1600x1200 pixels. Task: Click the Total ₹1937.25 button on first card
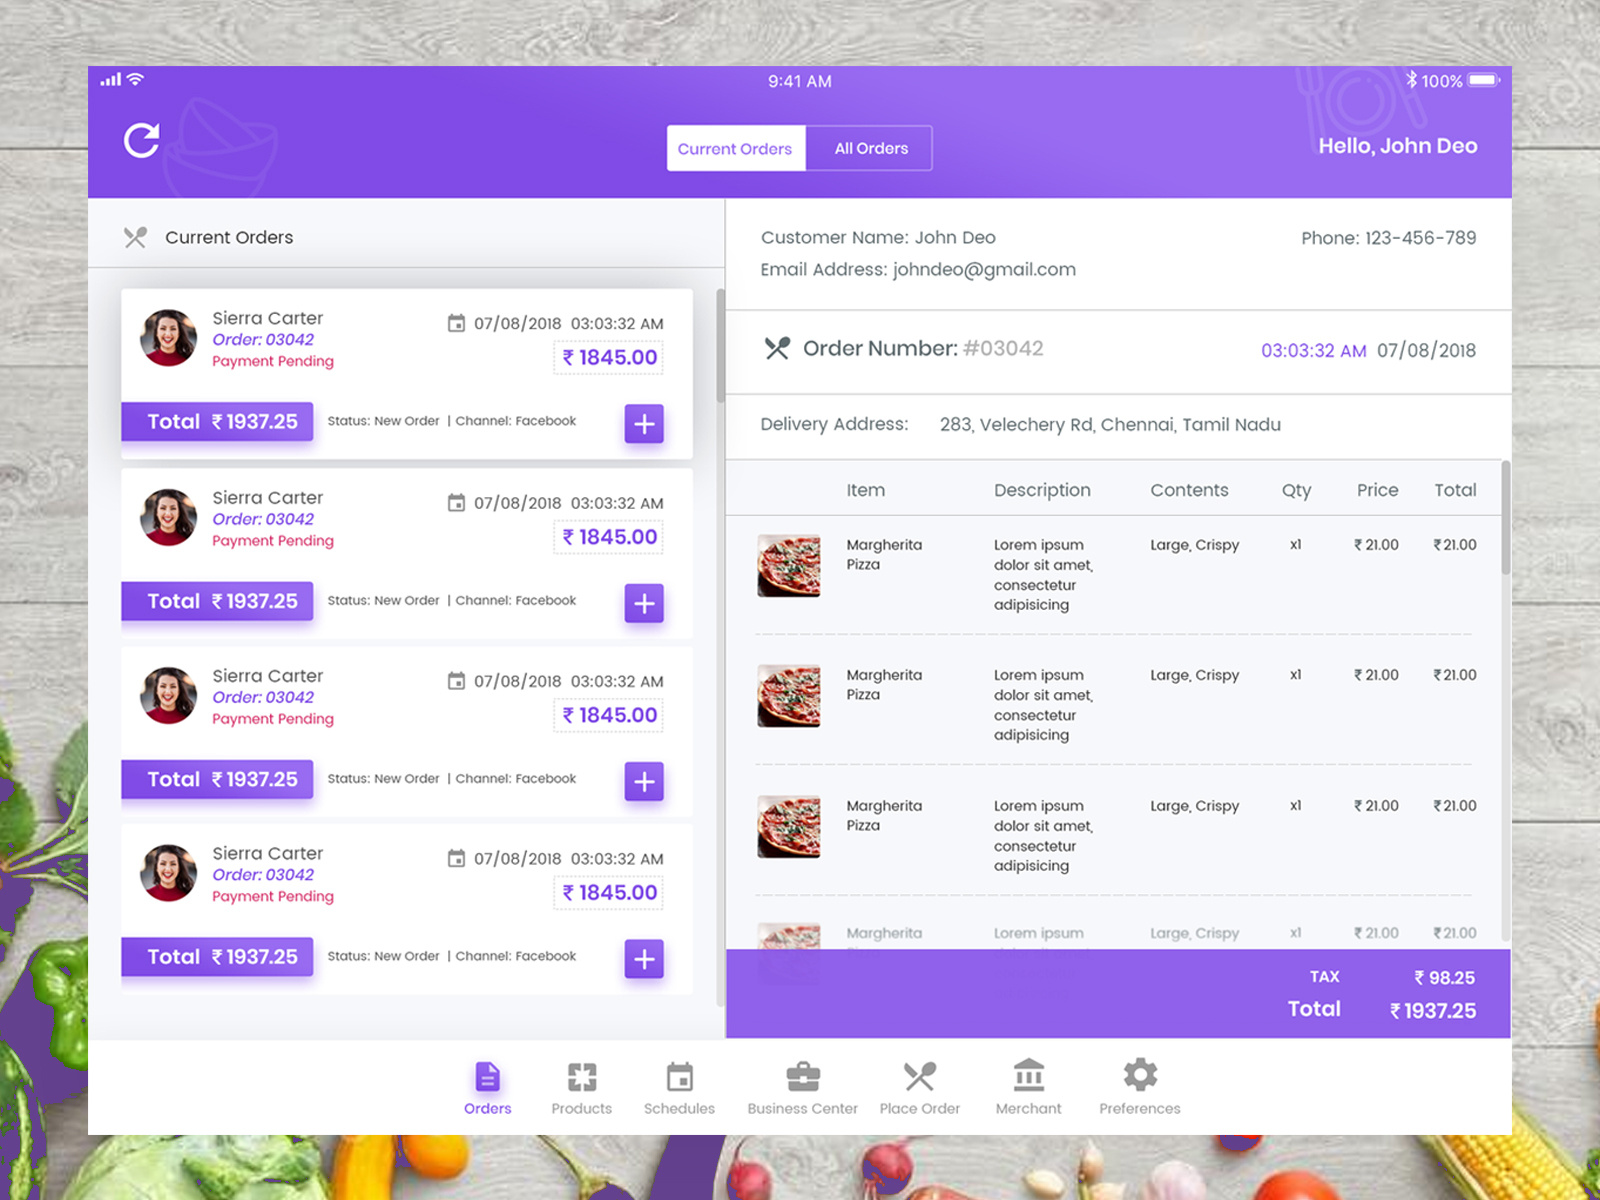click(217, 421)
